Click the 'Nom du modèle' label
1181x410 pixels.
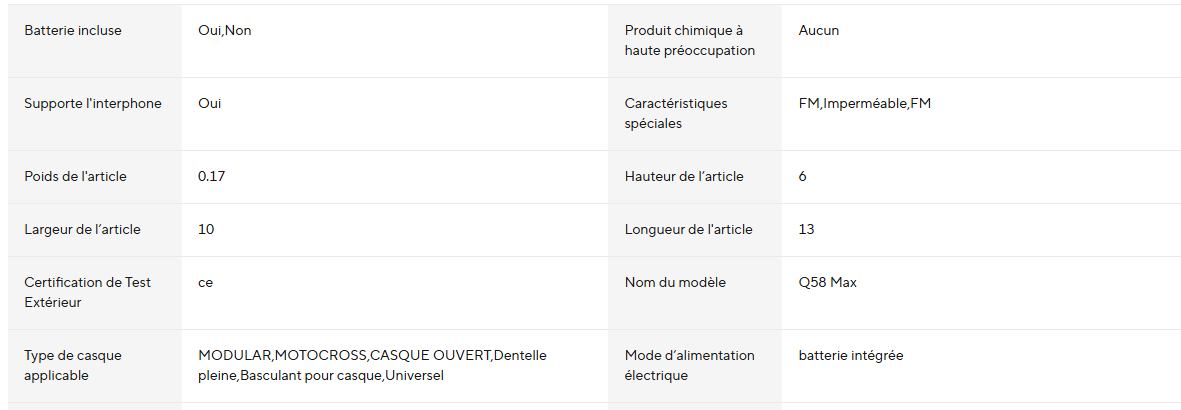(x=675, y=283)
